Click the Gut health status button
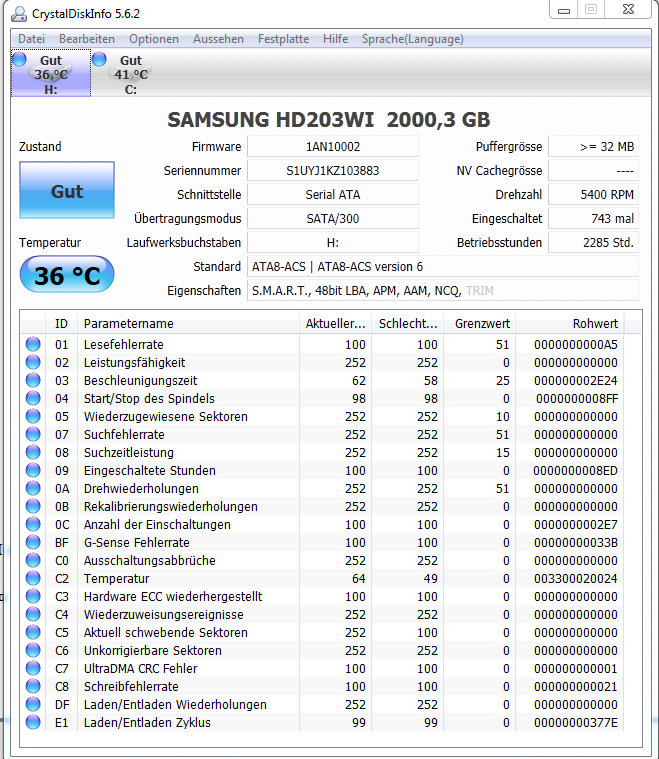The image size is (659, 759). pyautogui.click(x=67, y=190)
